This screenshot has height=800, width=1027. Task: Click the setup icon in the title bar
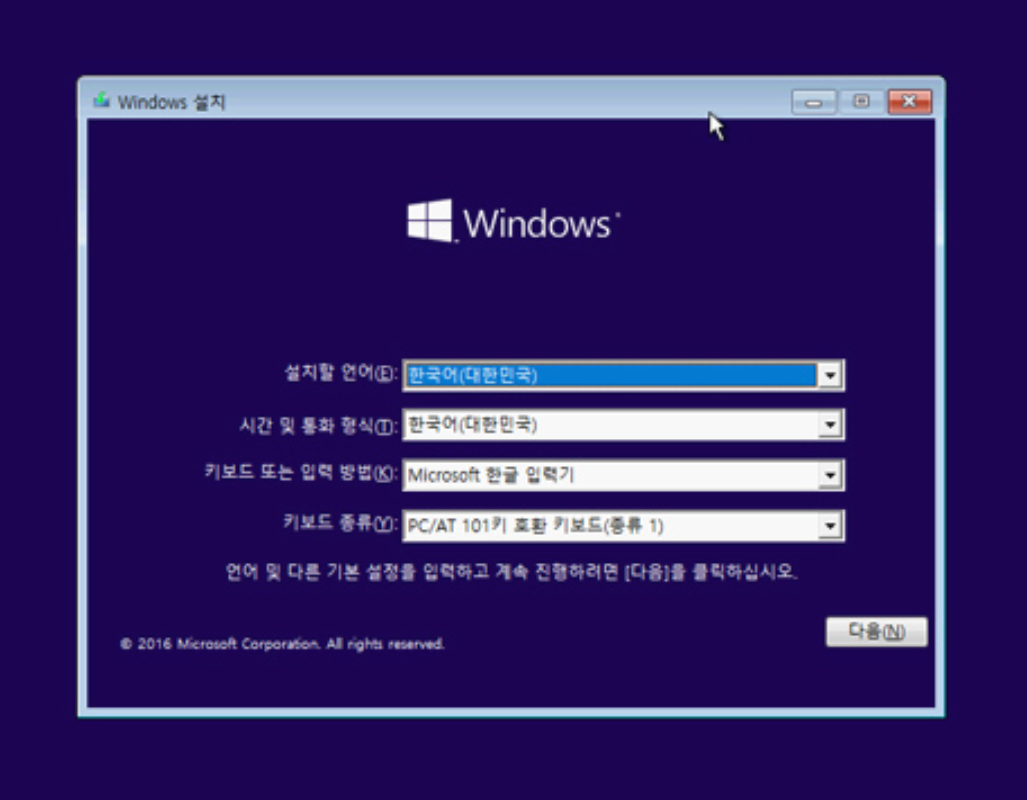(x=100, y=99)
